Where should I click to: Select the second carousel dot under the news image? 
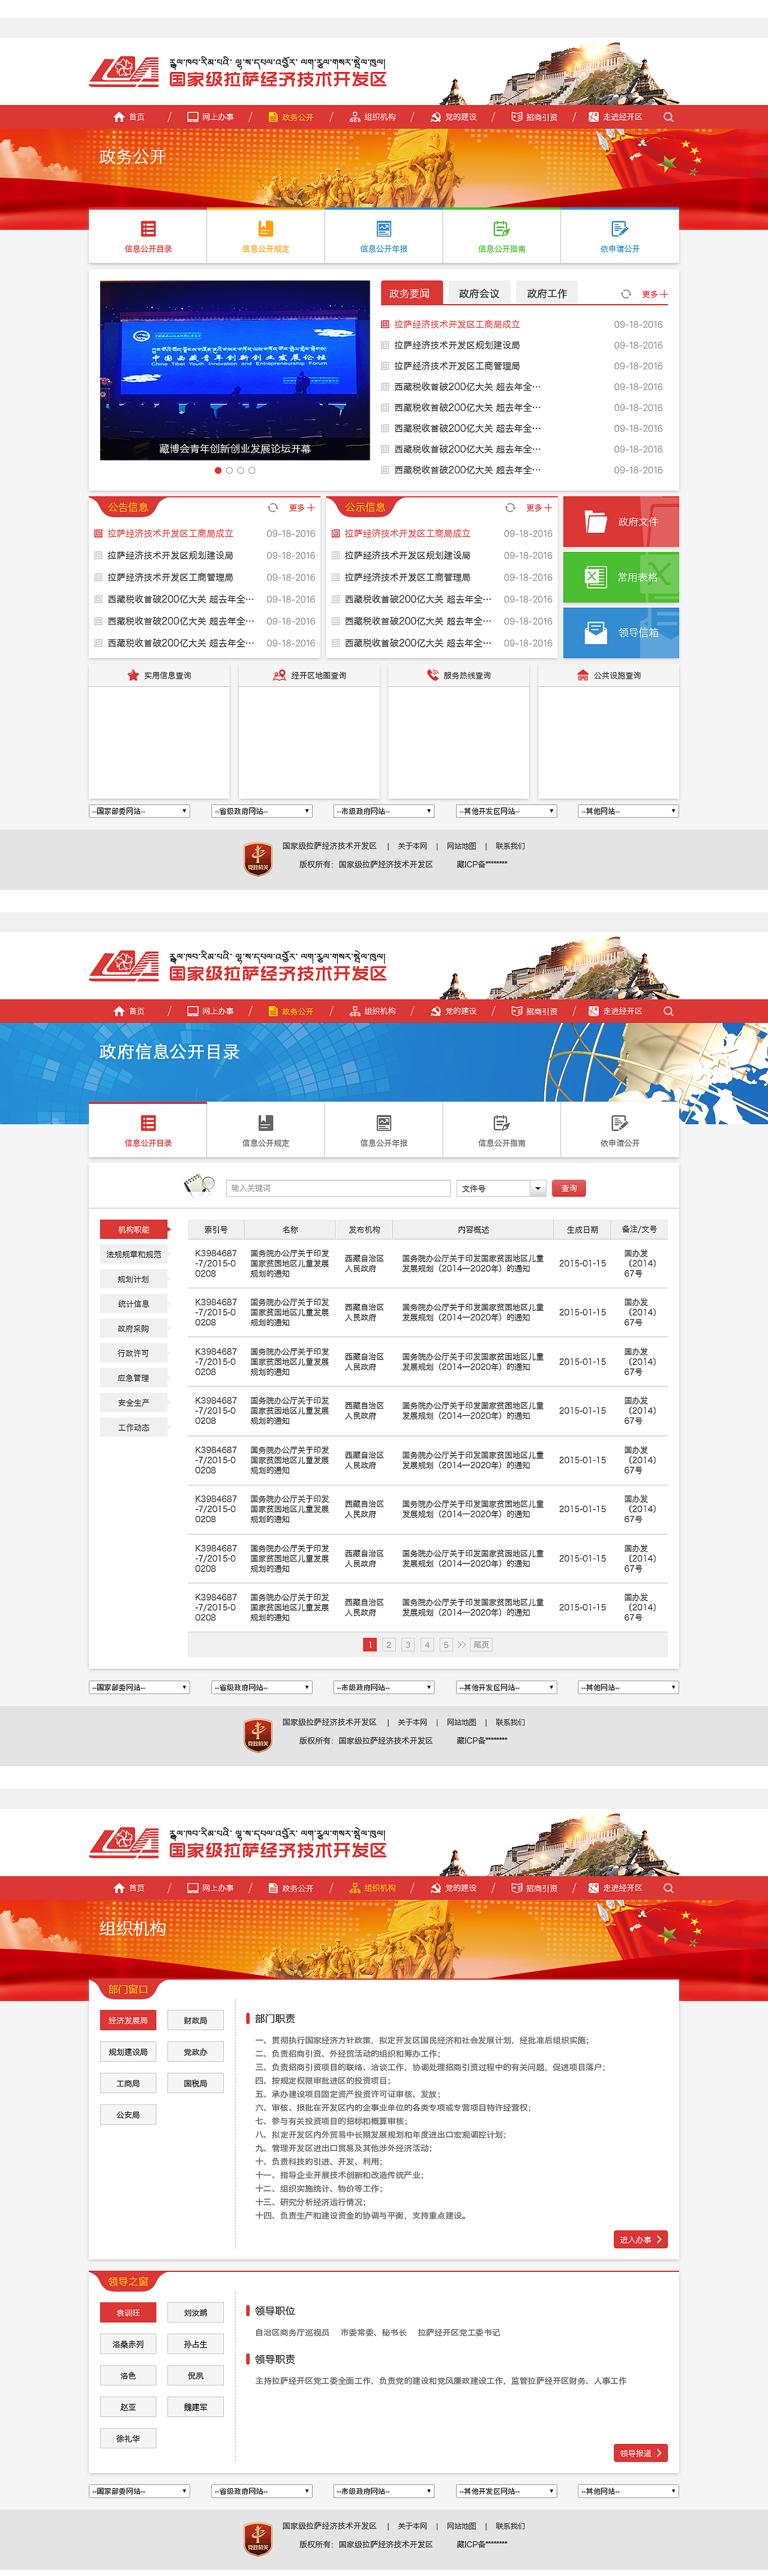pos(229,470)
